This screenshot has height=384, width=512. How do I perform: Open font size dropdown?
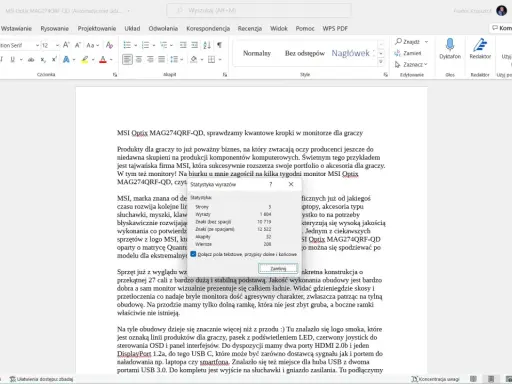[57, 45]
